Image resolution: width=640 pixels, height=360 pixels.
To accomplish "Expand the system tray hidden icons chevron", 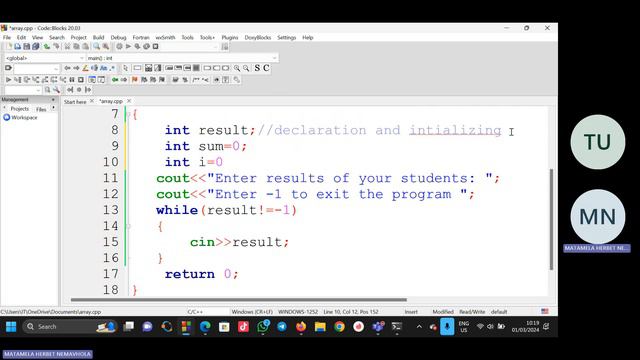I will [x=419, y=327].
